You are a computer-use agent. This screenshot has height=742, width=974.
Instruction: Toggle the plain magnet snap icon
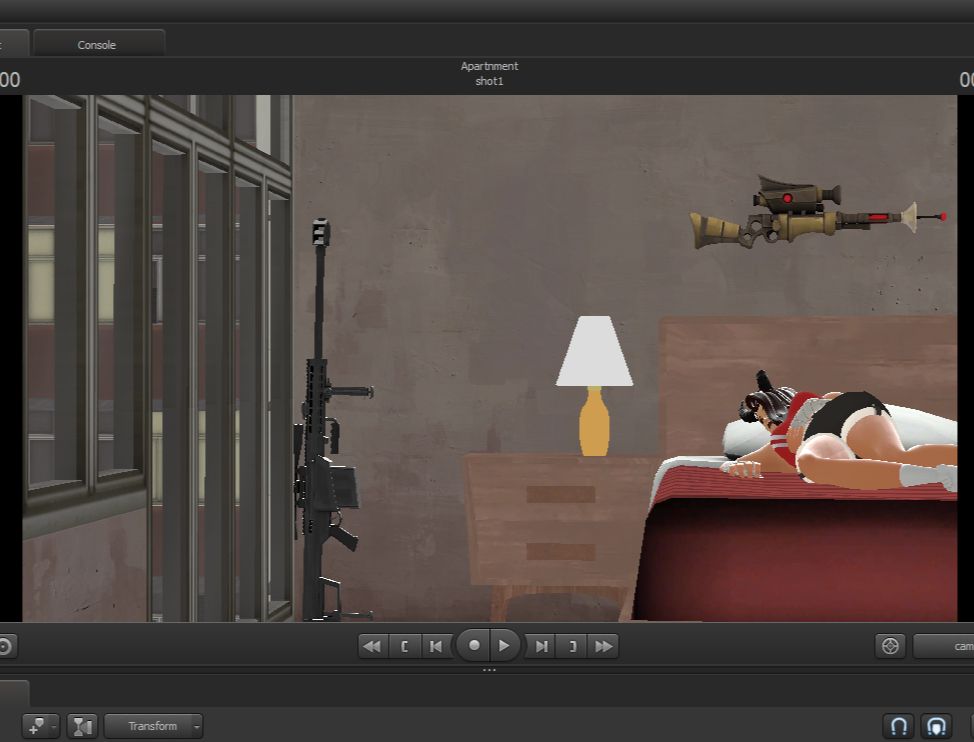click(899, 726)
